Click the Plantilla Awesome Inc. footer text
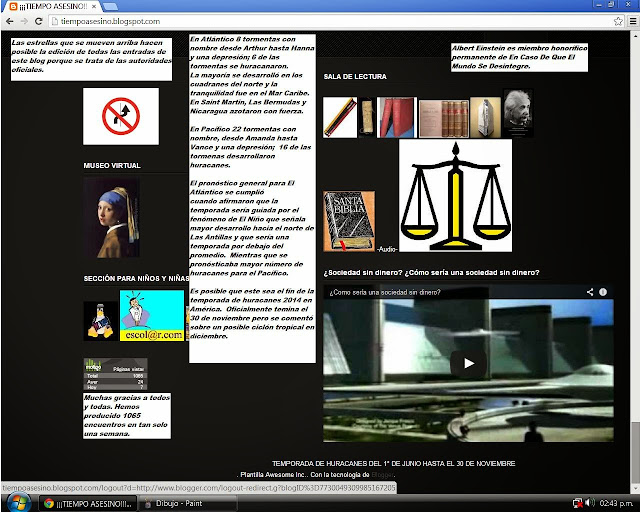This screenshot has width=640, height=512. [274, 475]
